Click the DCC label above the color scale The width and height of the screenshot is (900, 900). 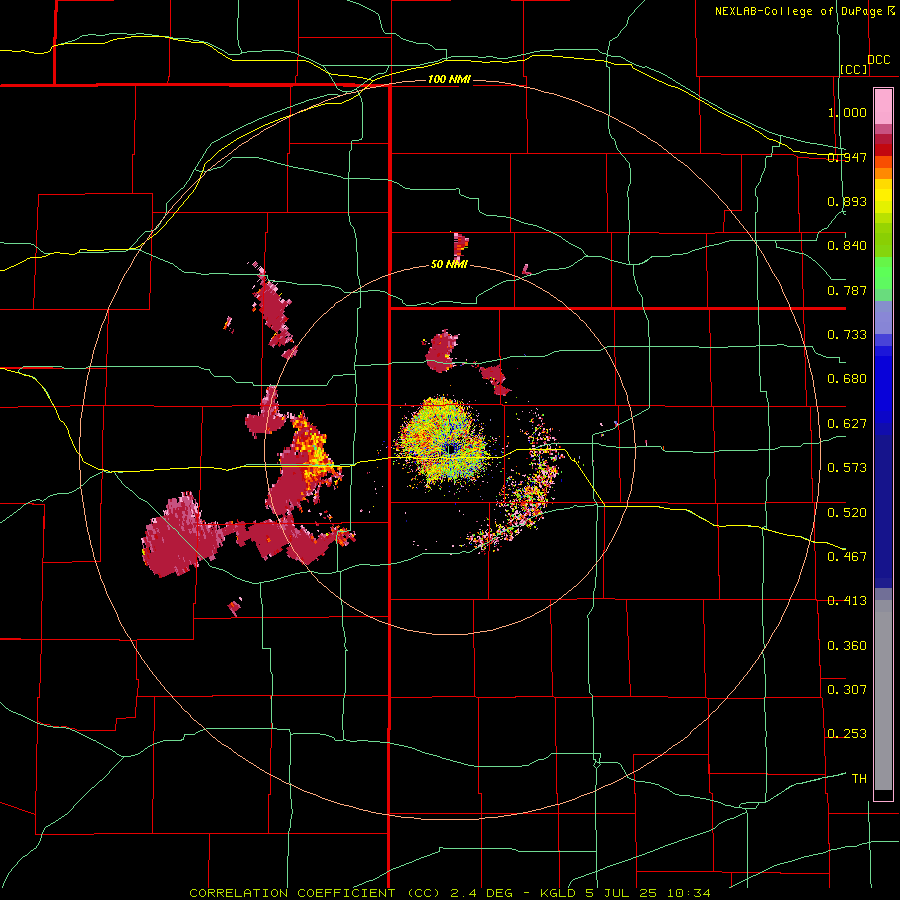(x=878, y=60)
